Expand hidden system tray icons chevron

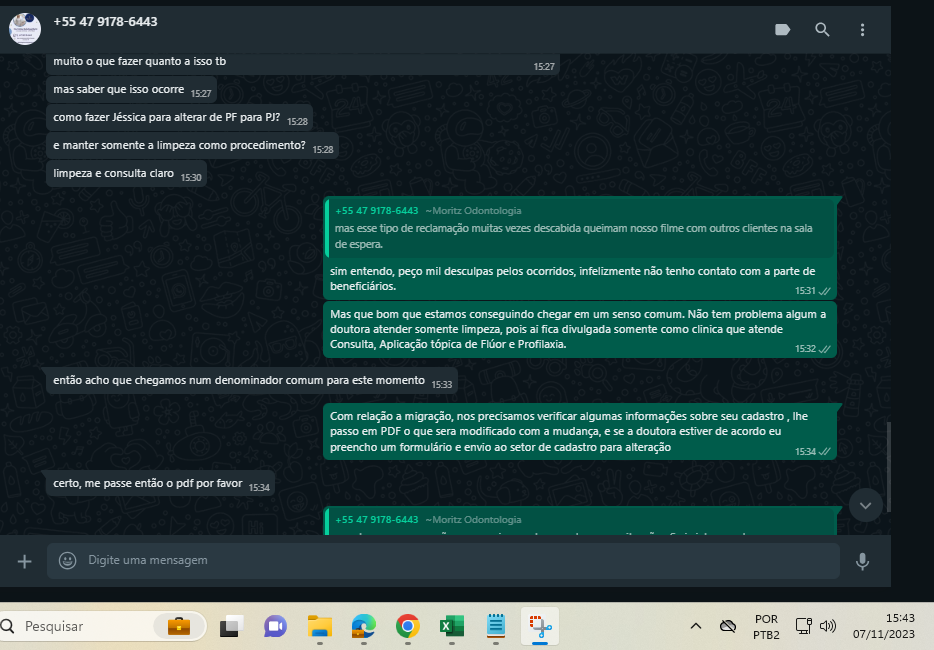coord(696,626)
